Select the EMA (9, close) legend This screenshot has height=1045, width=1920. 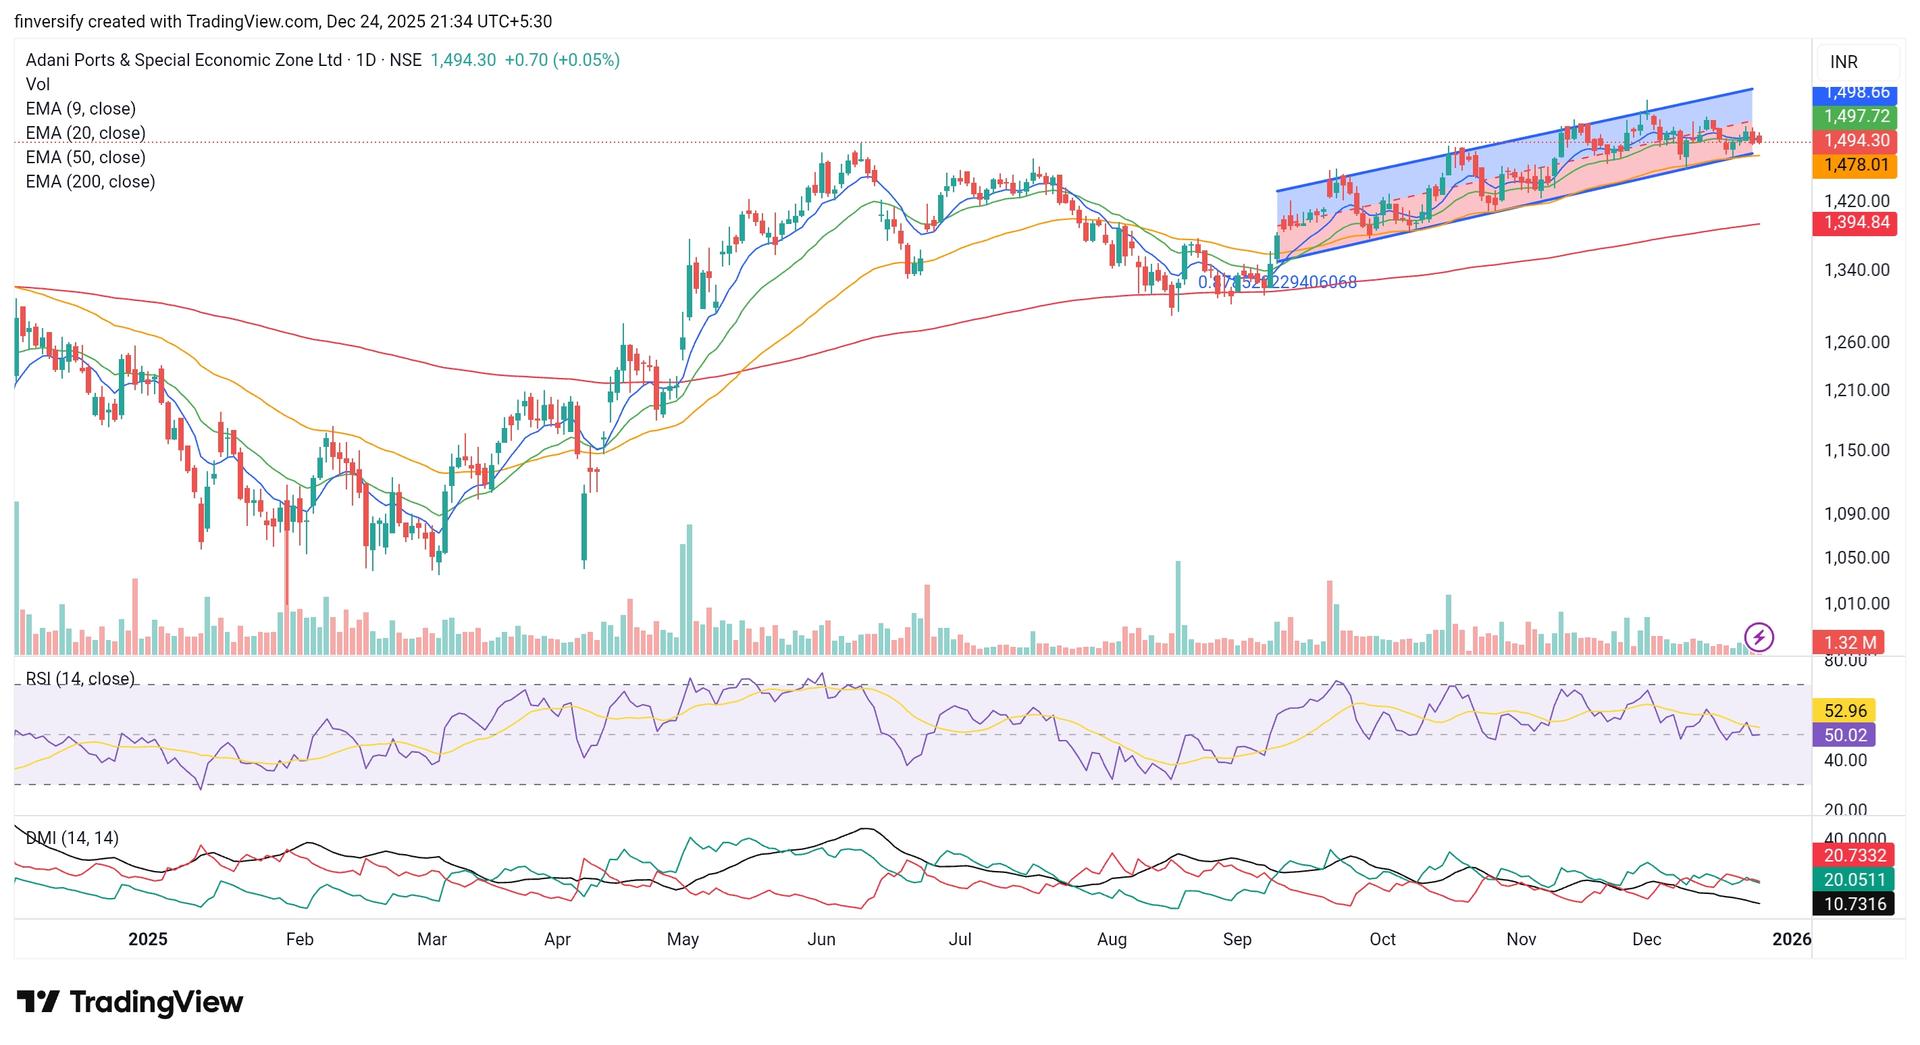pyautogui.click(x=81, y=108)
